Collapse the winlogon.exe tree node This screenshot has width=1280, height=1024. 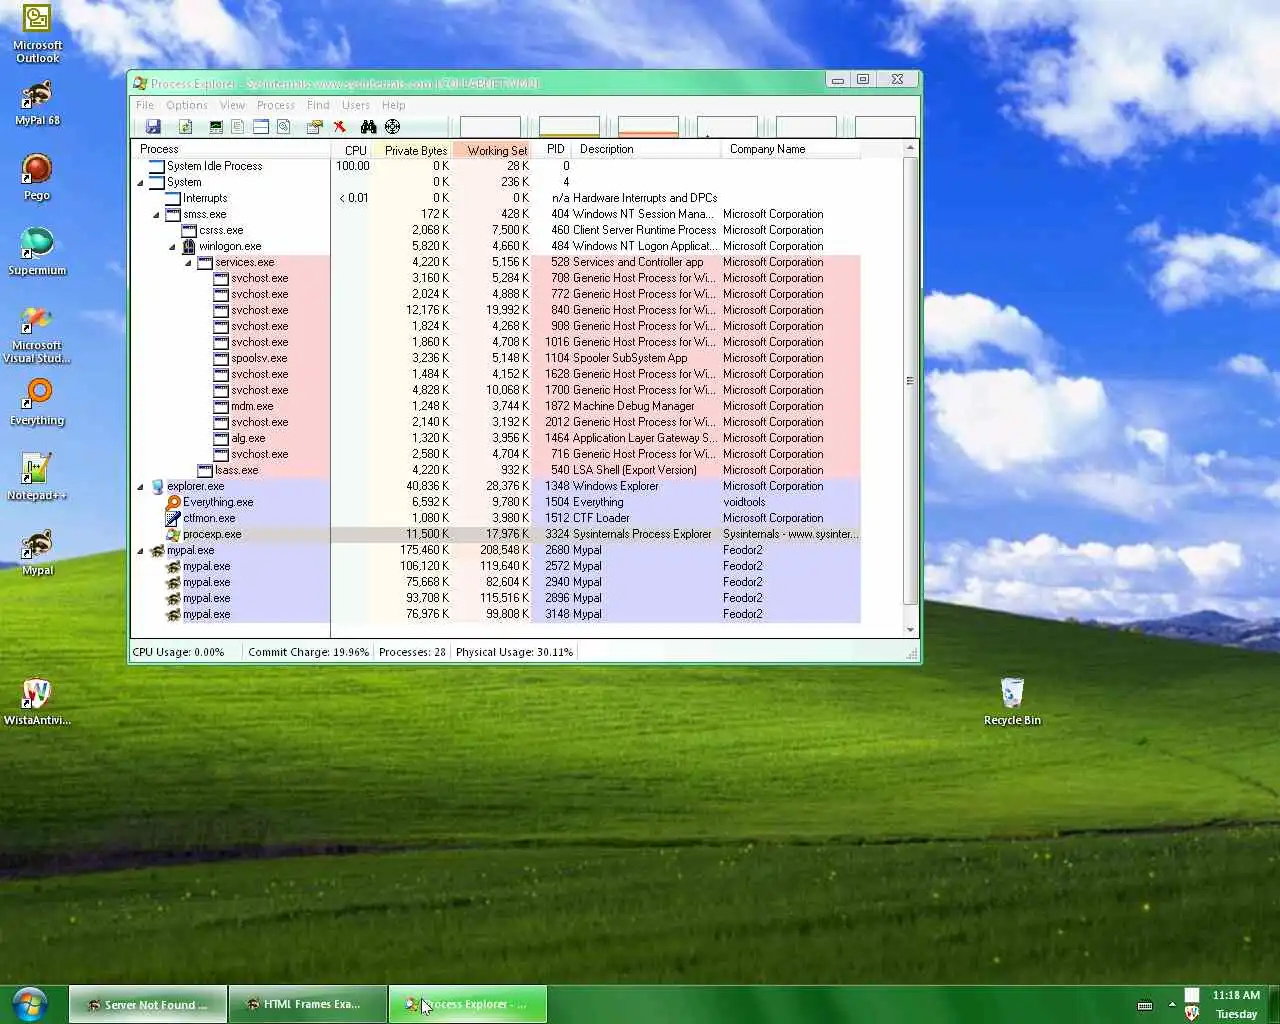point(172,246)
